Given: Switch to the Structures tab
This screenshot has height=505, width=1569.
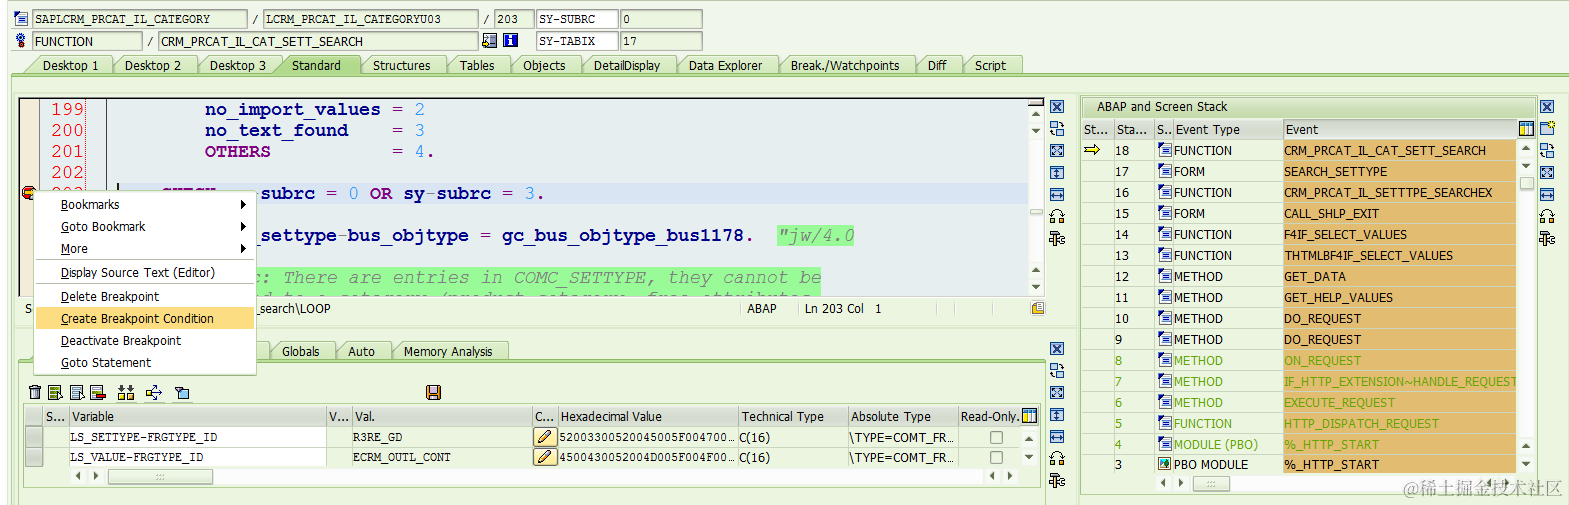Looking at the screenshot, I should tap(401, 65).
